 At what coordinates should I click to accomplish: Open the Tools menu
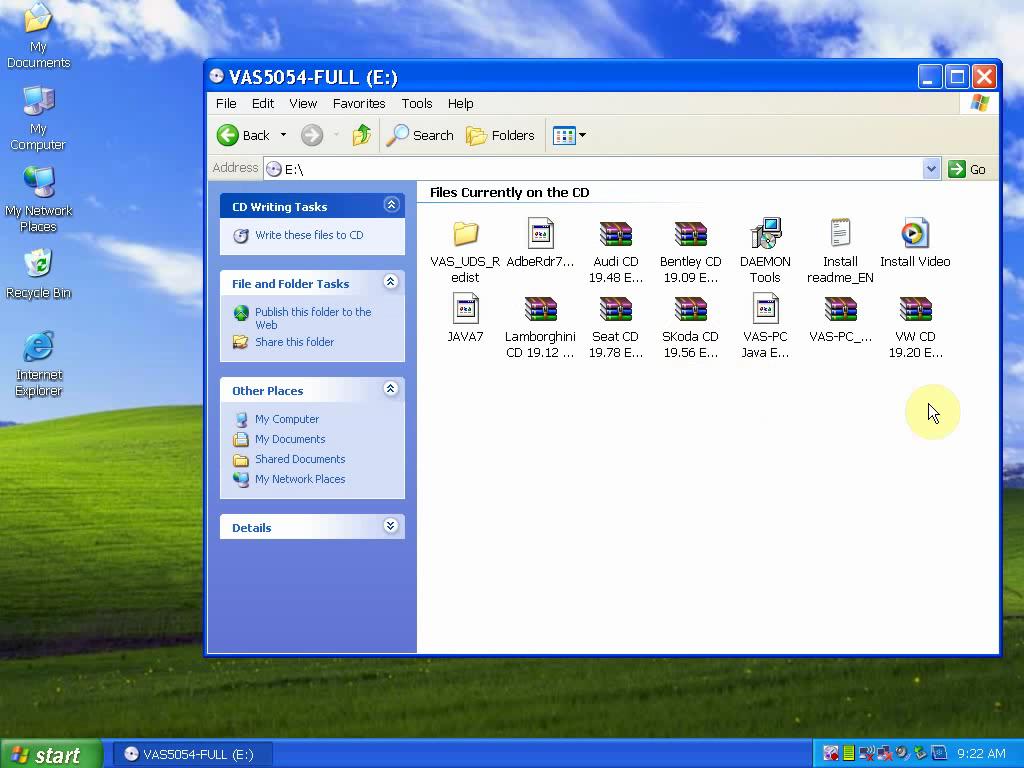point(416,103)
